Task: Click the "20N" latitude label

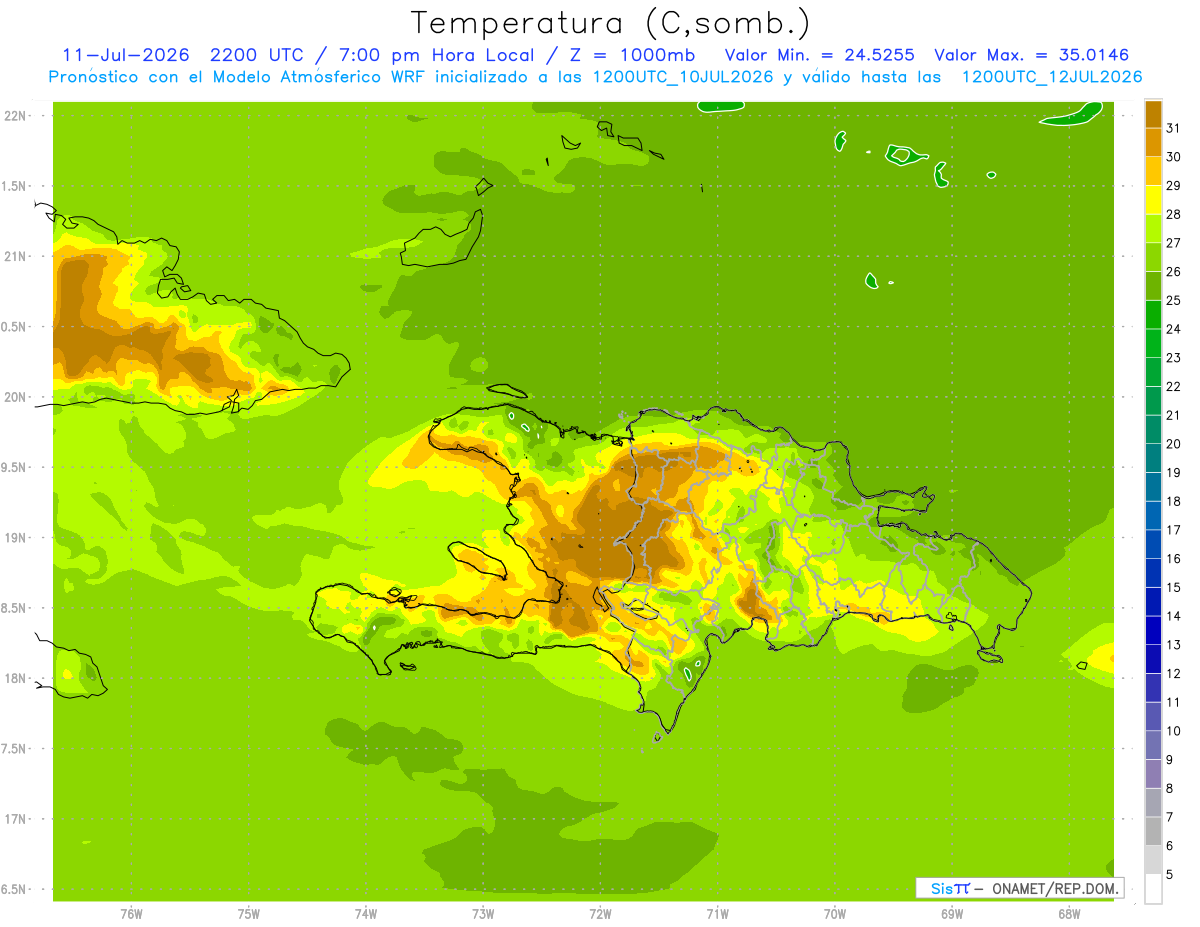Action: tap(15, 397)
